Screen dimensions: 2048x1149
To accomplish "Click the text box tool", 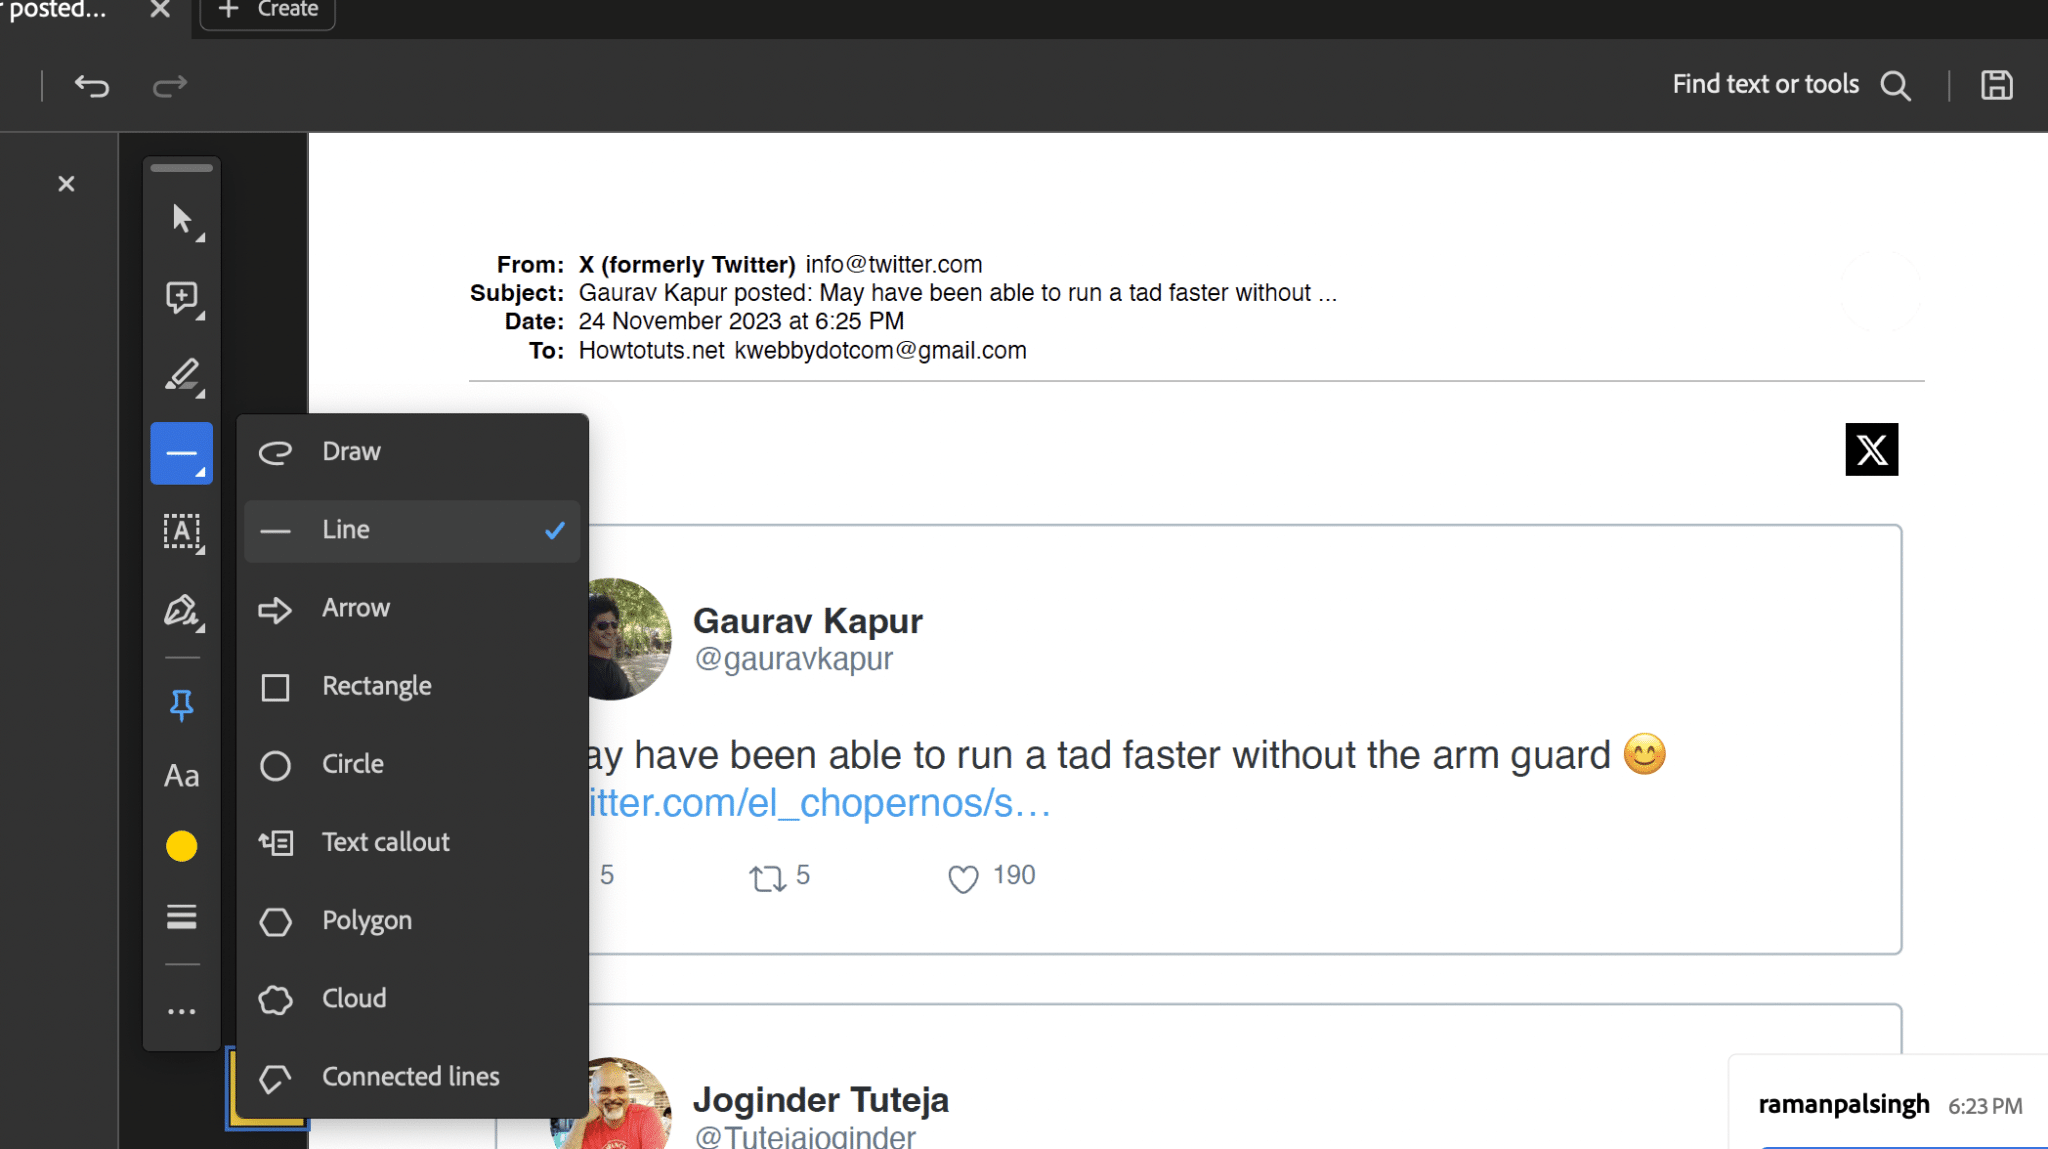I will point(182,531).
